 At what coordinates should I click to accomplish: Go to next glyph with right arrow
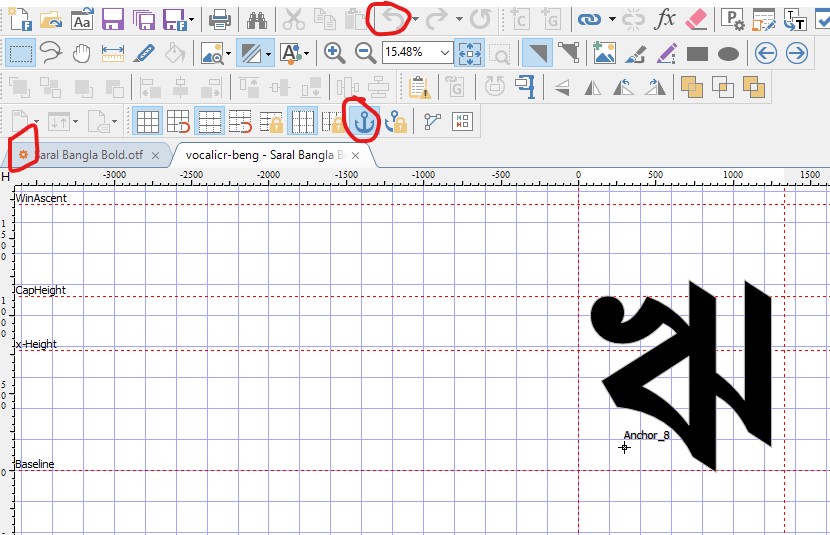(797, 53)
